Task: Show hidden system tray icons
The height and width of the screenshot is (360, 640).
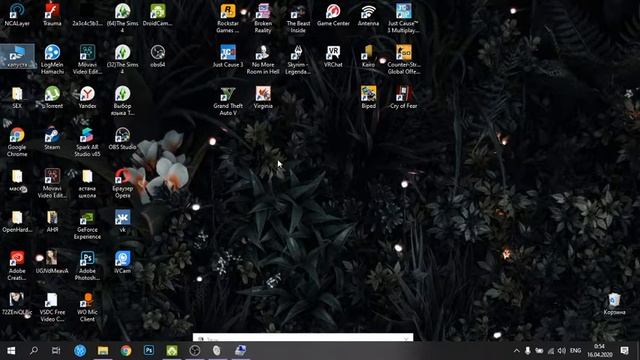Action: coord(516,351)
